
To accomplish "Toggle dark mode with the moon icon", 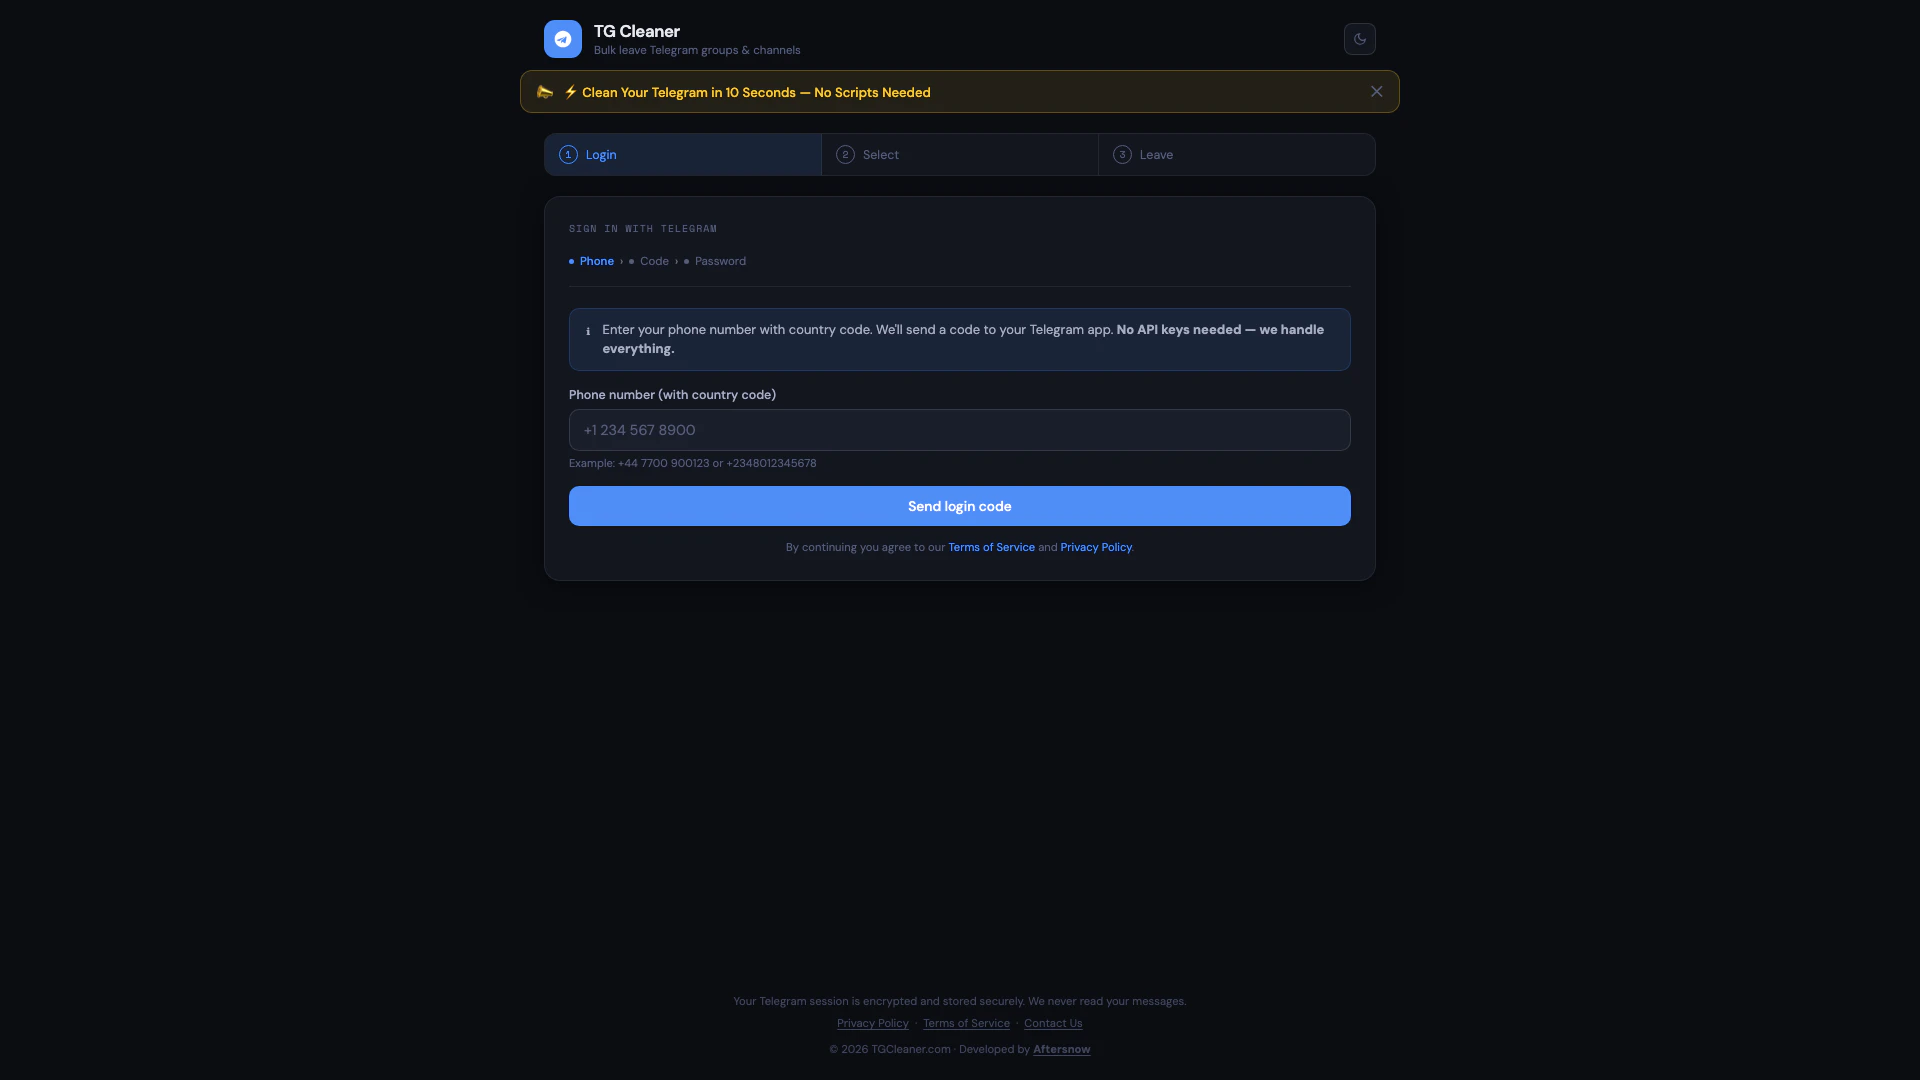I will point(1359,39).
